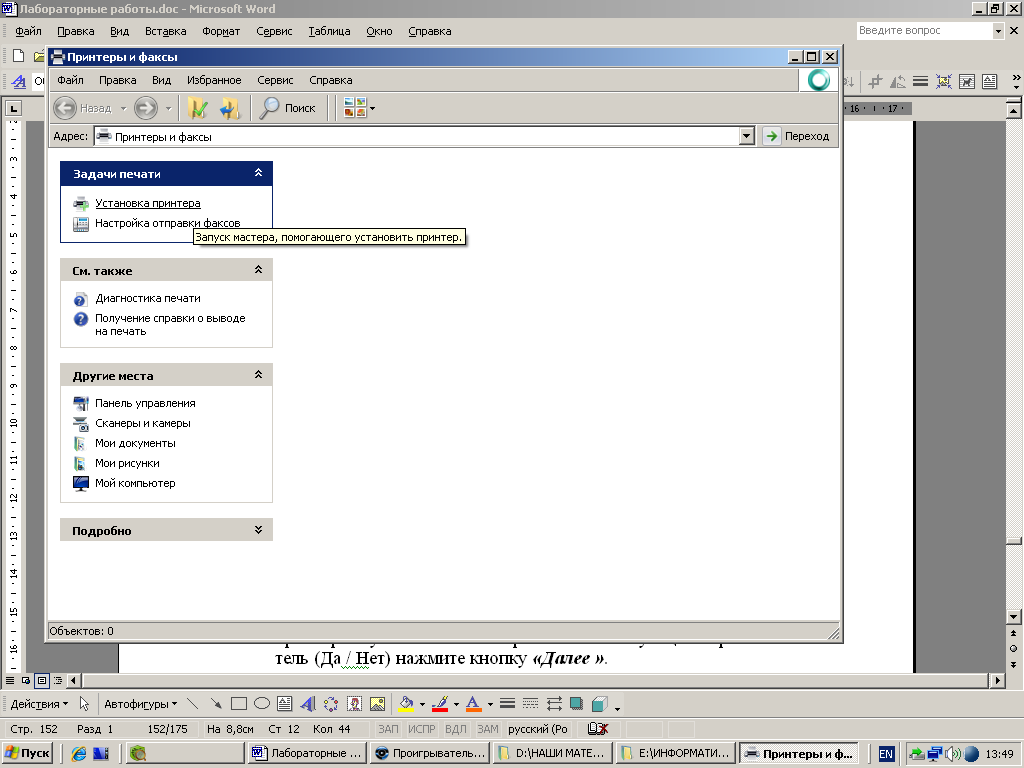Open Dash Style on the Drawing toolbar
The width and height of the screenshot is (1024, 768).
[x=530, y=704]
